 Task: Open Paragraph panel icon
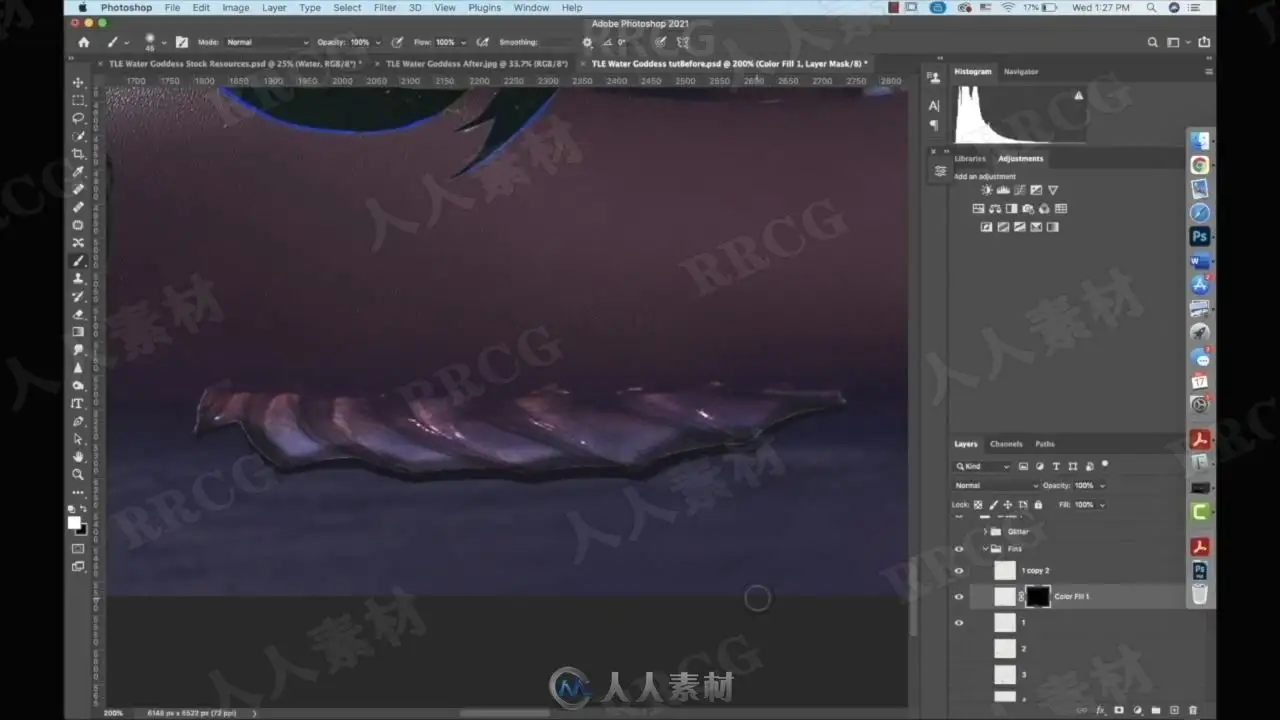(x=934, y=125)
